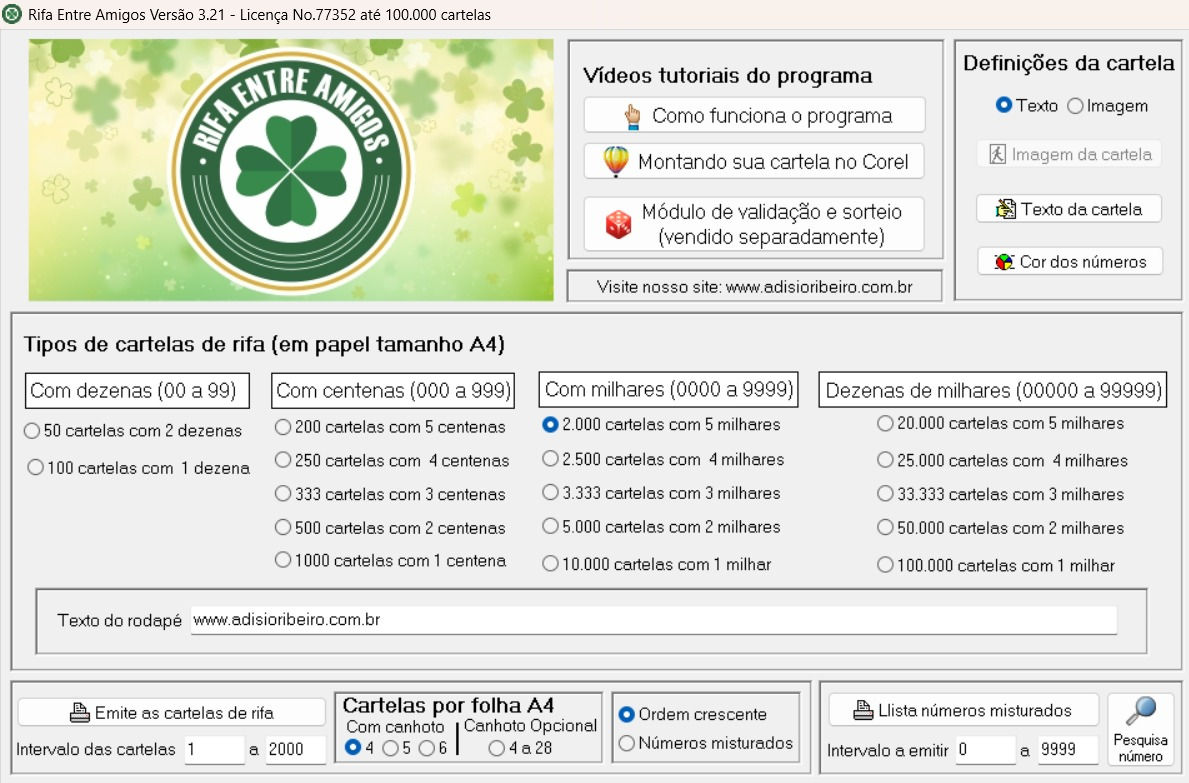Click the printer icon on Emite as cartelas
Screen dimensions: 1189x783
tap(80, 713)
